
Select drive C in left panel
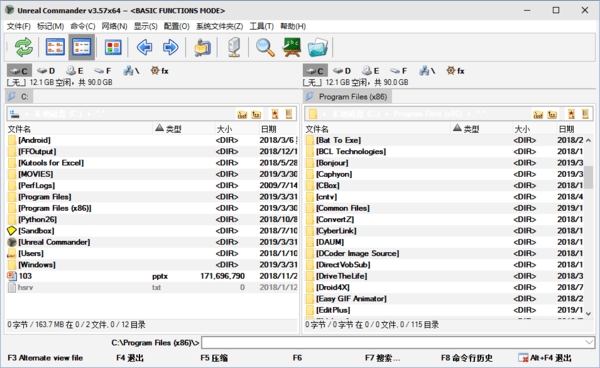click(x=19, y=71)
